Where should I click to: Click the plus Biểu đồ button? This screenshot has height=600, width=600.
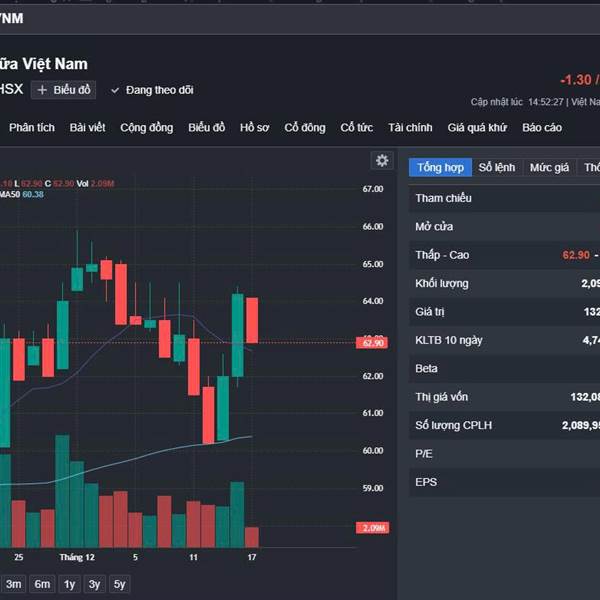click(63, 90)
